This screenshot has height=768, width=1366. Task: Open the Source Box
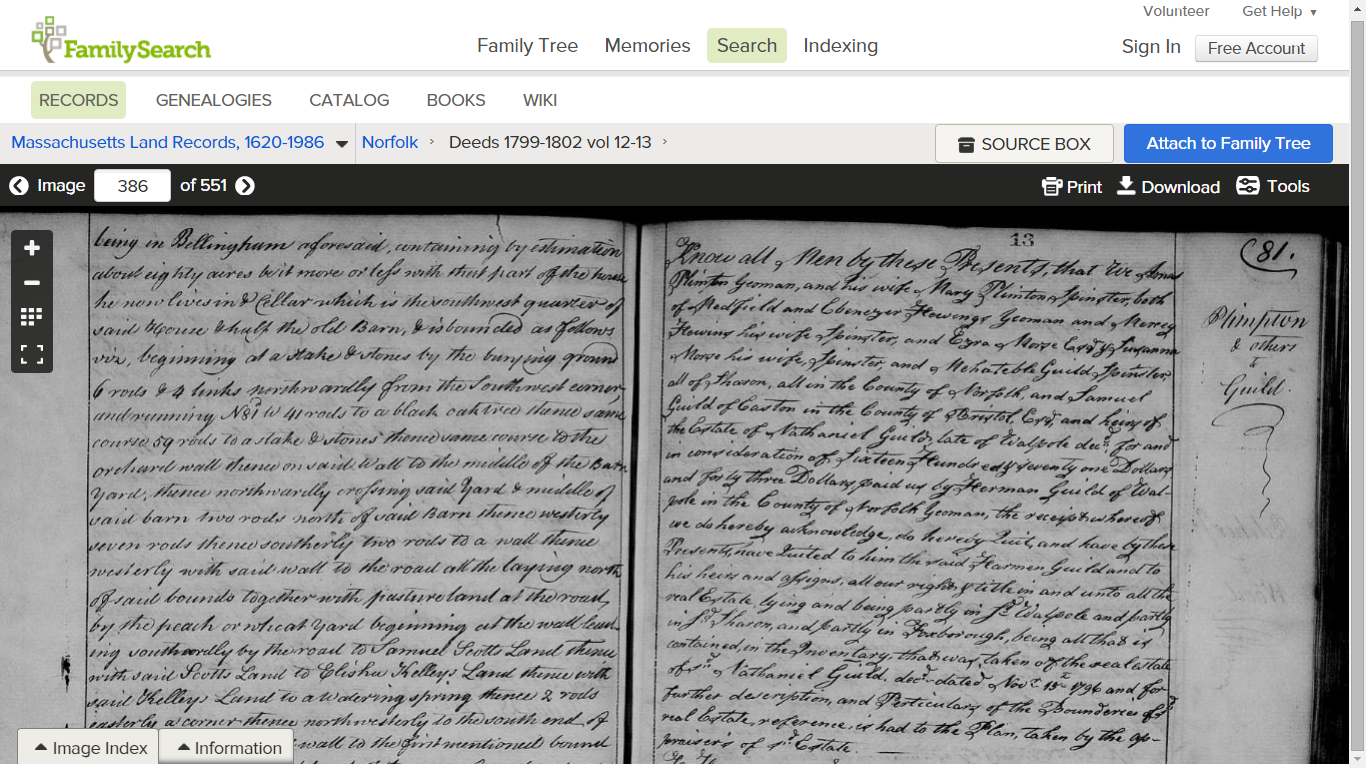(x=1024, y=143)
